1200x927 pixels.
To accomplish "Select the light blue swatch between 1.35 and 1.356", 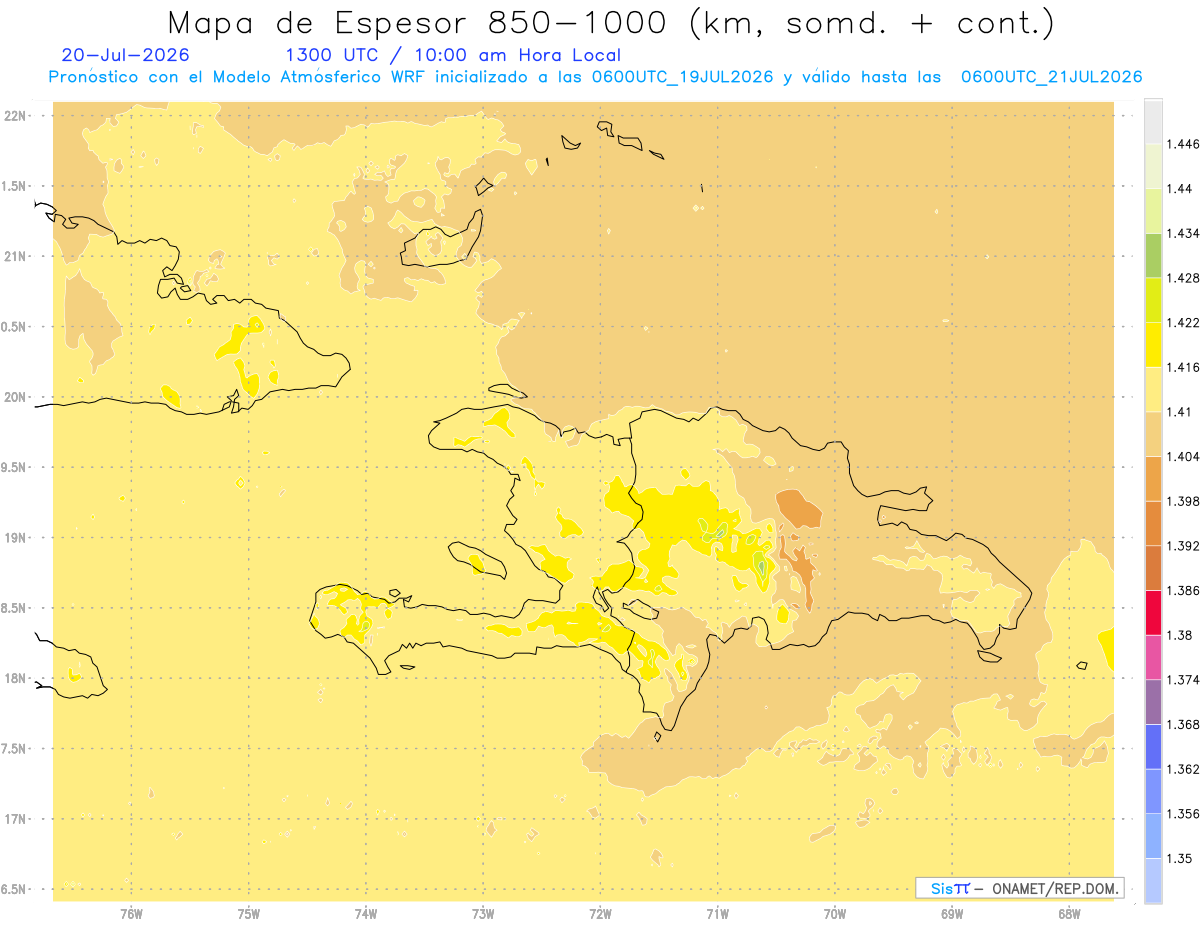I will pyautogui.click(x=1153, y=835).
